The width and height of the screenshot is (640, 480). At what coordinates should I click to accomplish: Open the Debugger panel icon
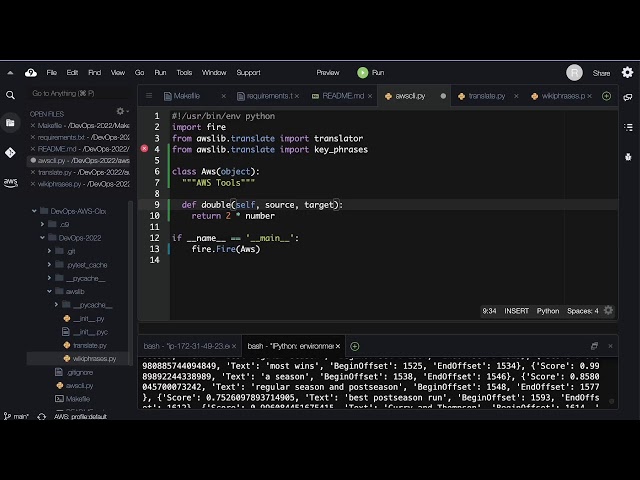(628, 157)
